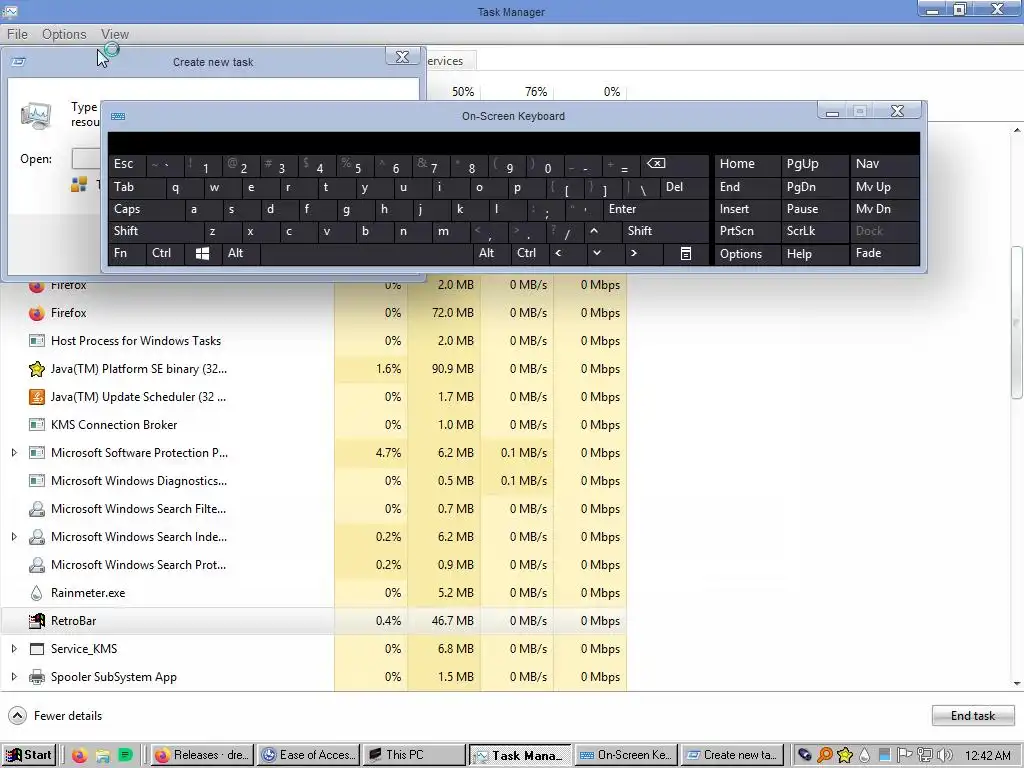Open the Options menu in Task Manager
The image size is (1024, 768).
[64, 35]
